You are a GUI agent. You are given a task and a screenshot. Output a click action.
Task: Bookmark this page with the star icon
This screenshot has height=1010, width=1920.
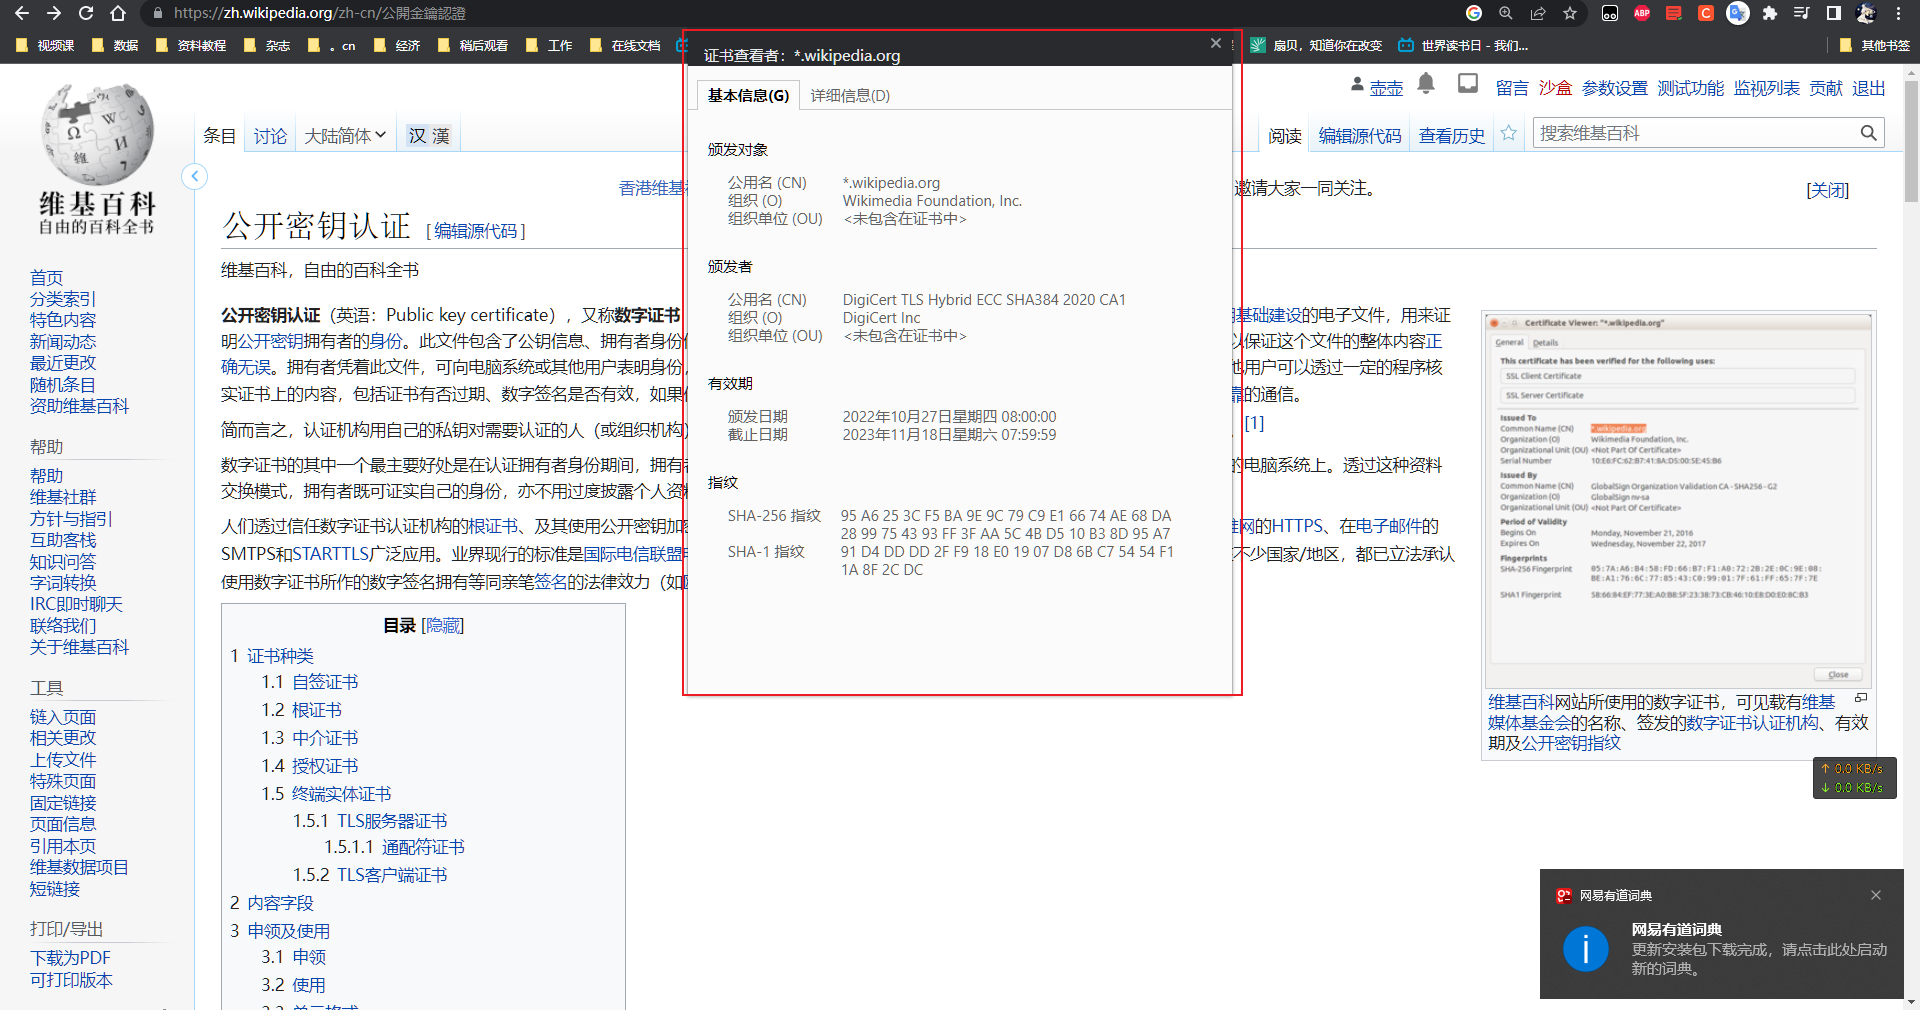point(1569,13)
